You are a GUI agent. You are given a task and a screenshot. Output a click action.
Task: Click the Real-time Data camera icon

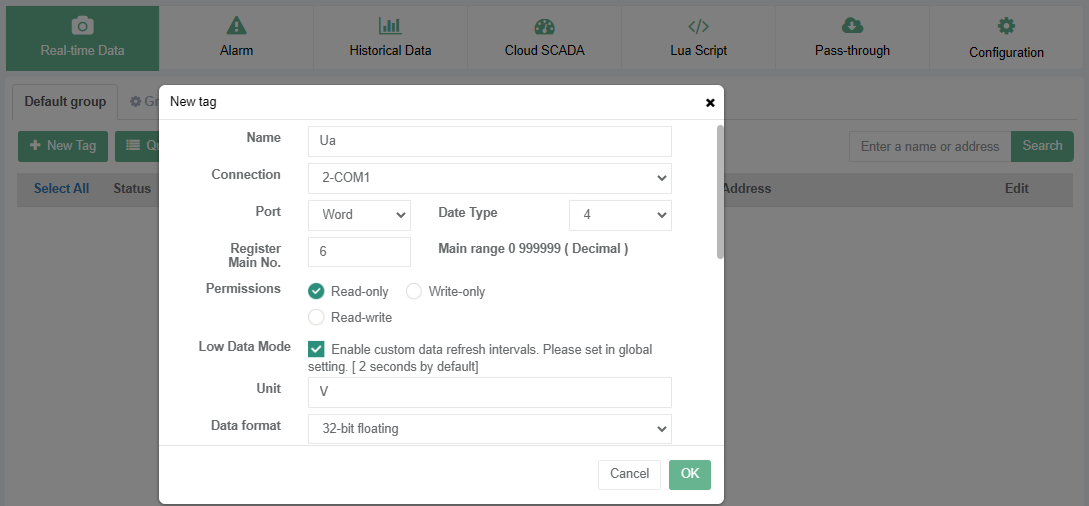click(x=82, y=26)
